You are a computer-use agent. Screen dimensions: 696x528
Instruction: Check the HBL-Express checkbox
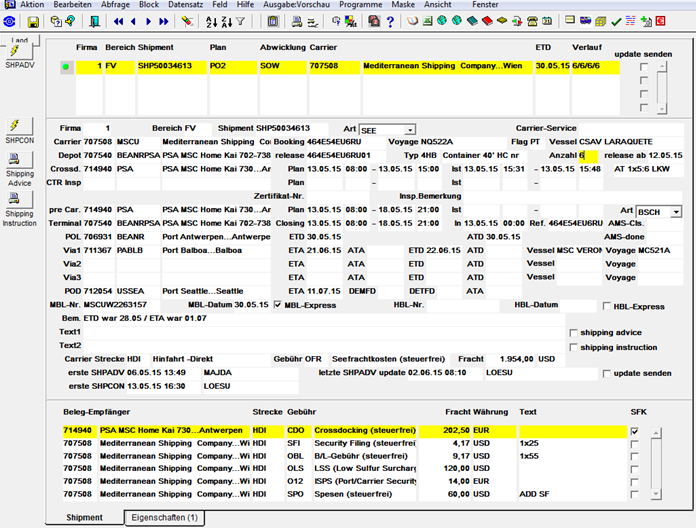coord(607,306)
